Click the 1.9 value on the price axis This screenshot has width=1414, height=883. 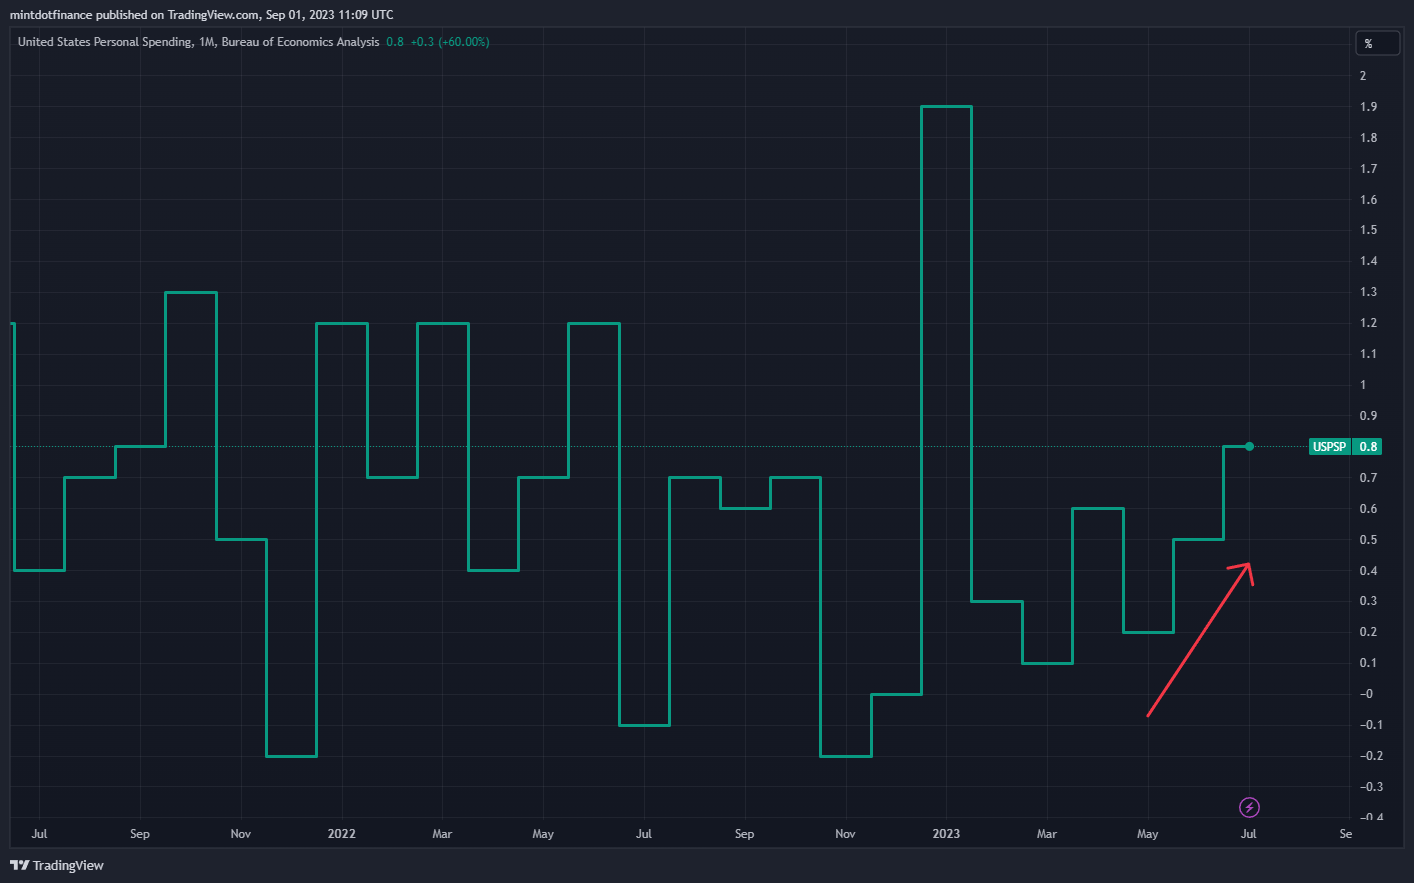pyautogui.click(x=1368, y=107)
